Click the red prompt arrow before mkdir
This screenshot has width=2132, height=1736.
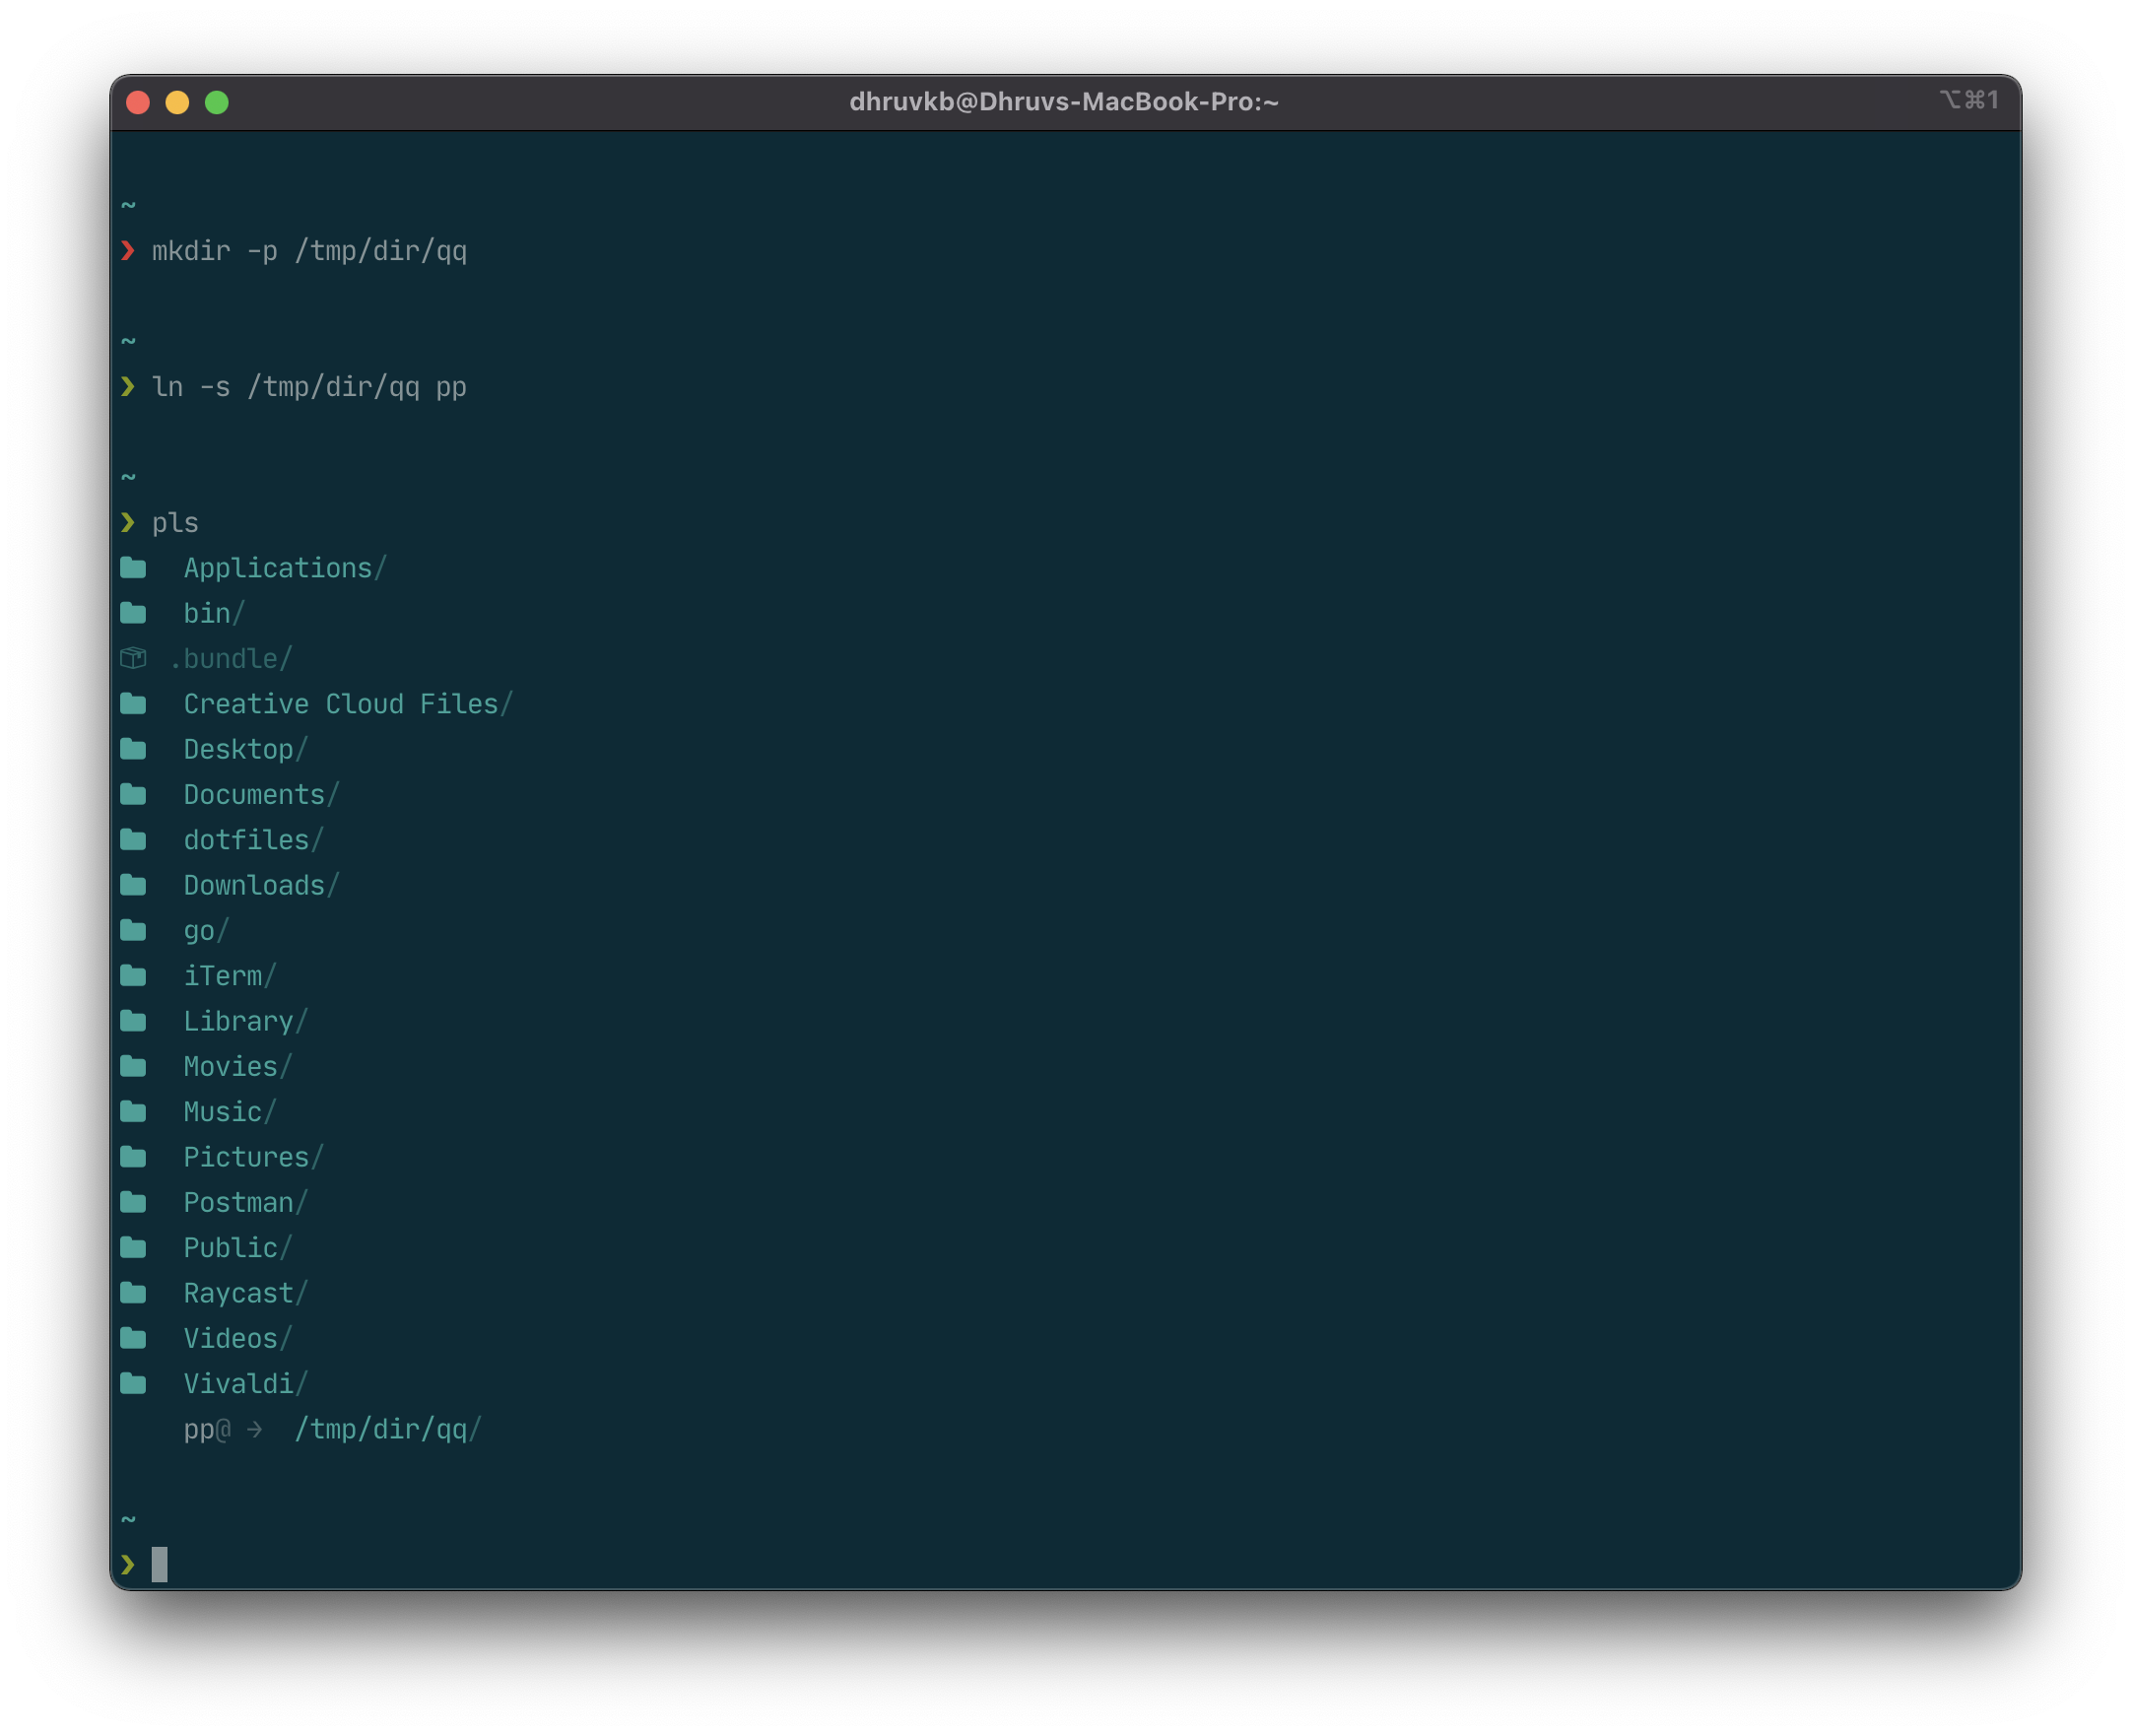(128, 250)
